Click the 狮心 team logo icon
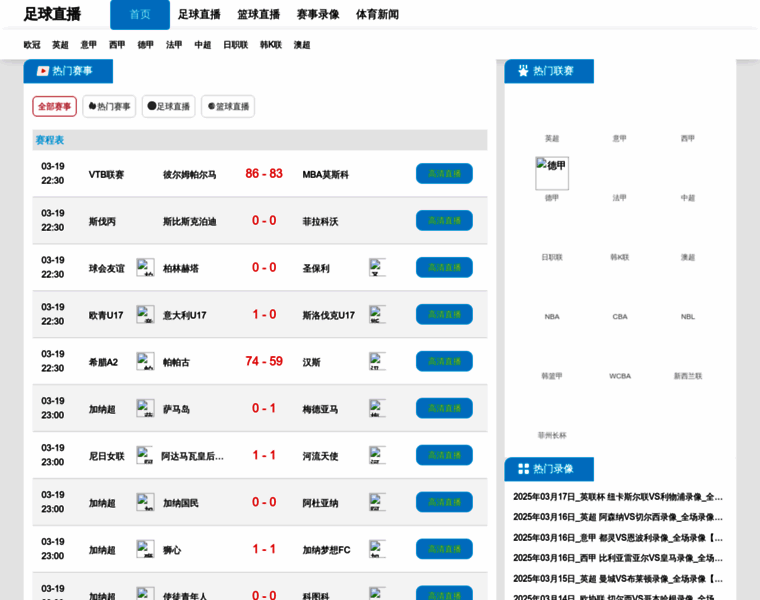This screenshot has height=600, width=760. pos(145,550)
